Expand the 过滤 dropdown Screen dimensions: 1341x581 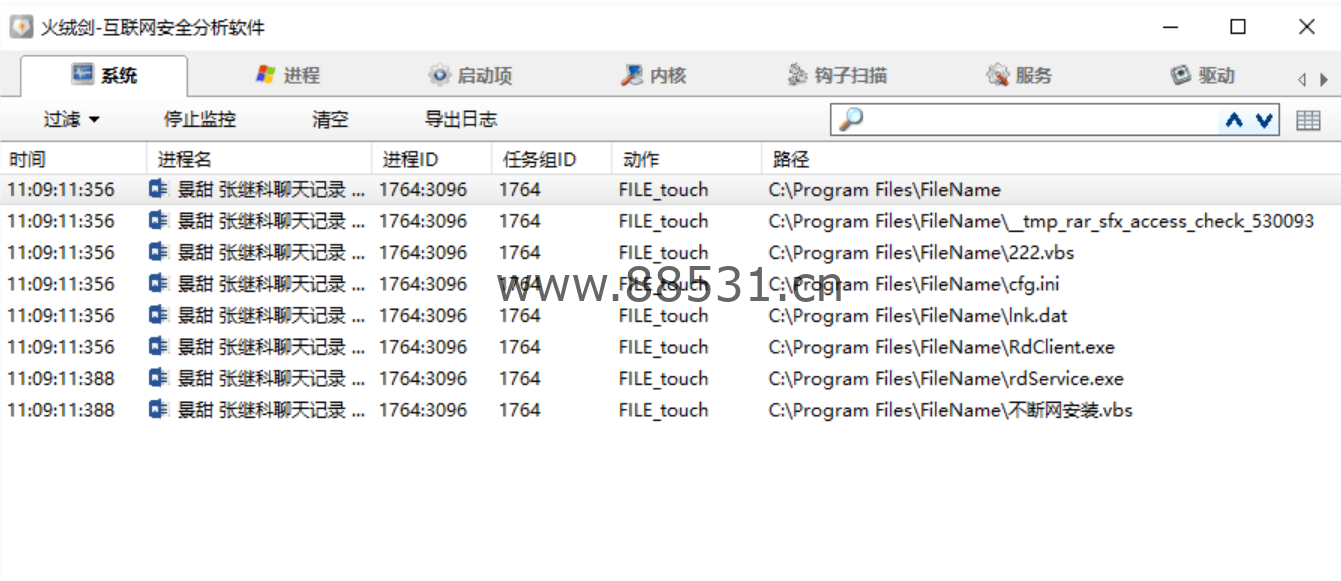tap(71, 119)
